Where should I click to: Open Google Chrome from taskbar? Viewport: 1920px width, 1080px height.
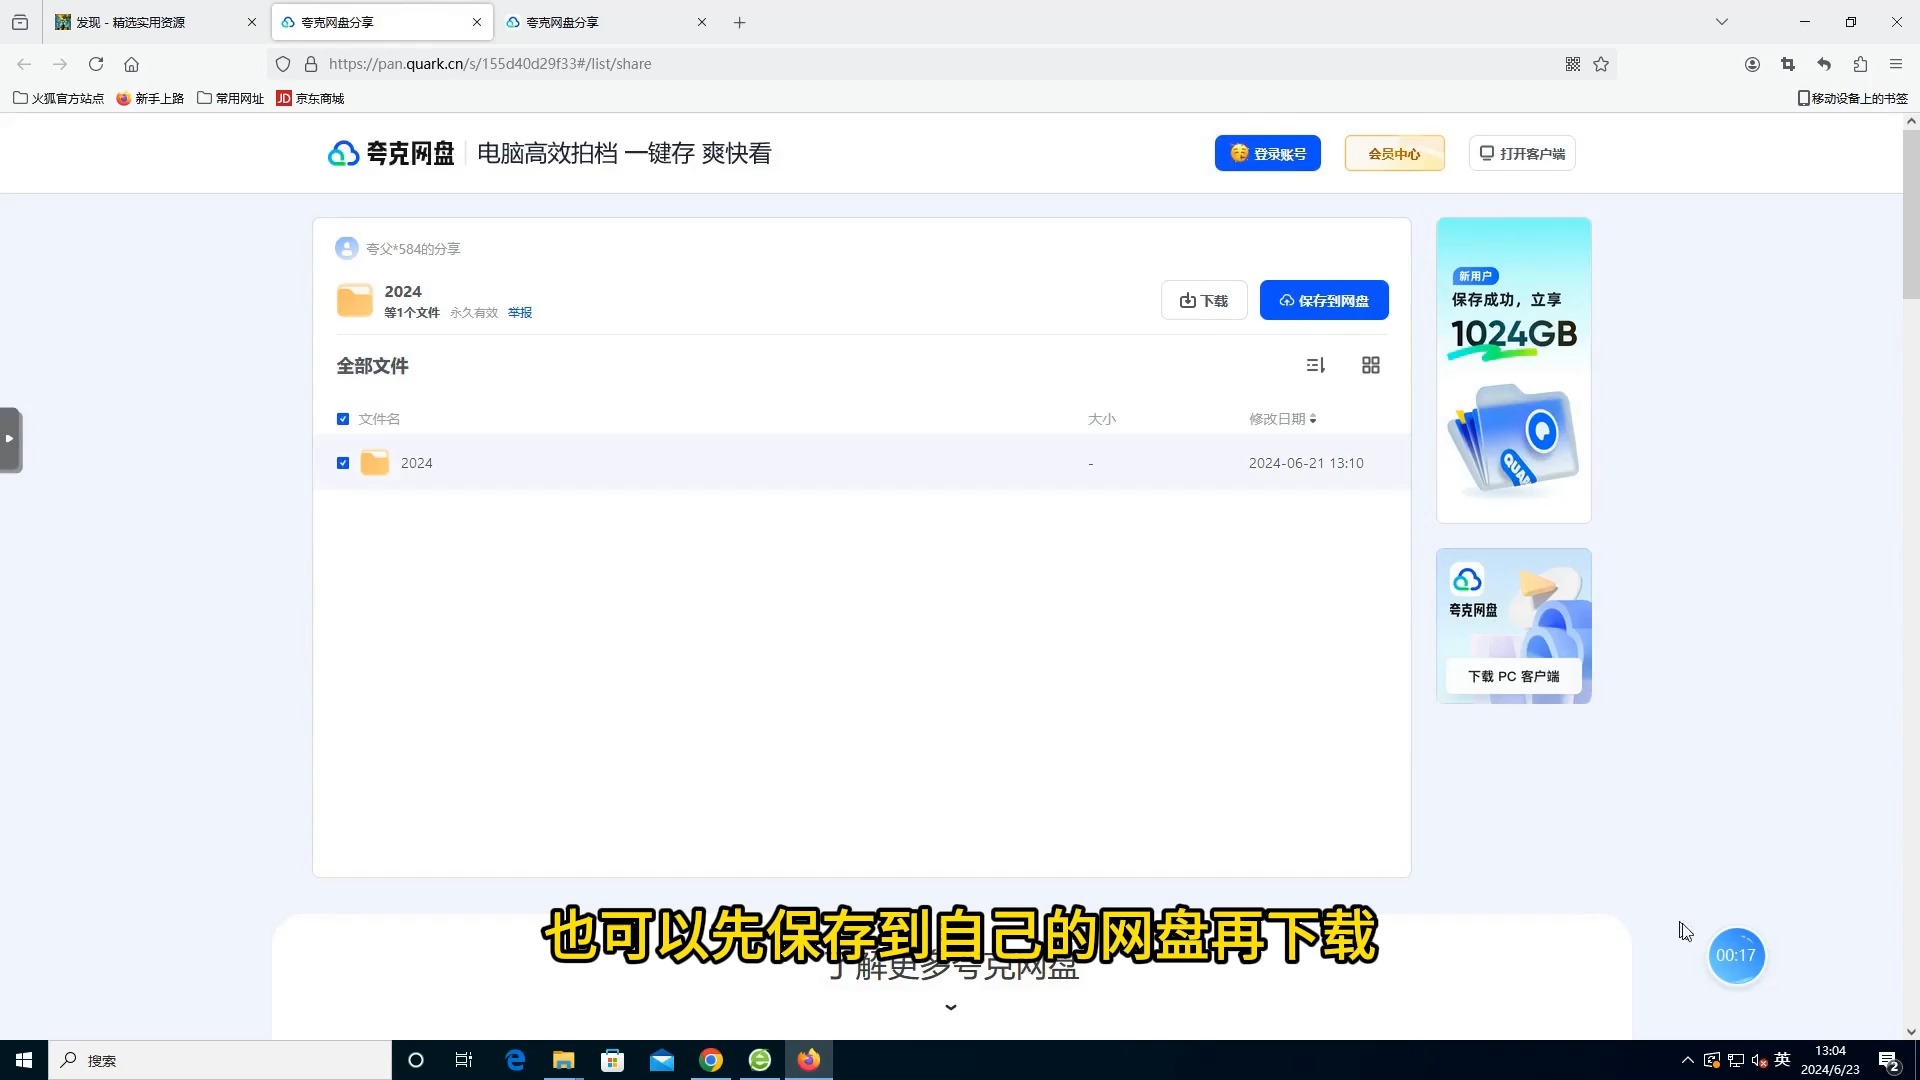point(711,1060)
